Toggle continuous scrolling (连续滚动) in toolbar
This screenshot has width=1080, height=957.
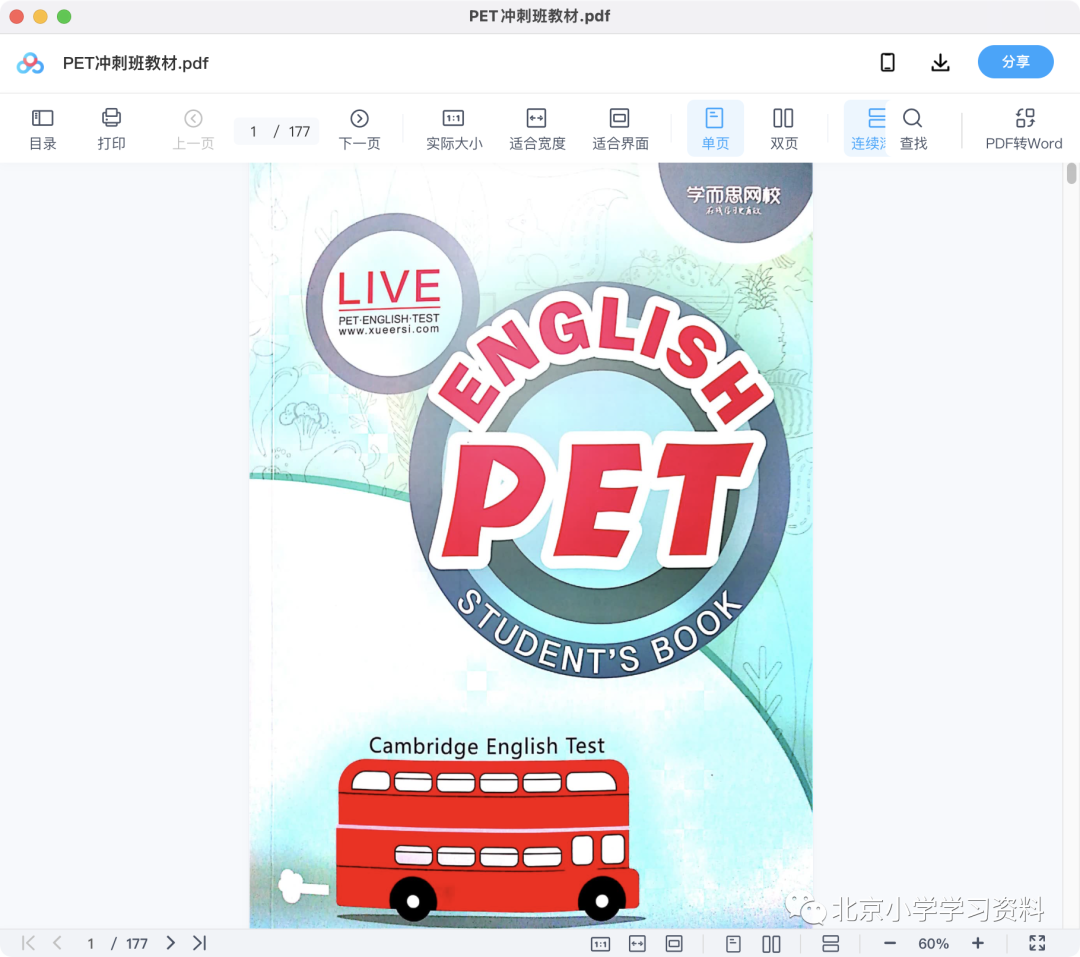coord(867,129)
